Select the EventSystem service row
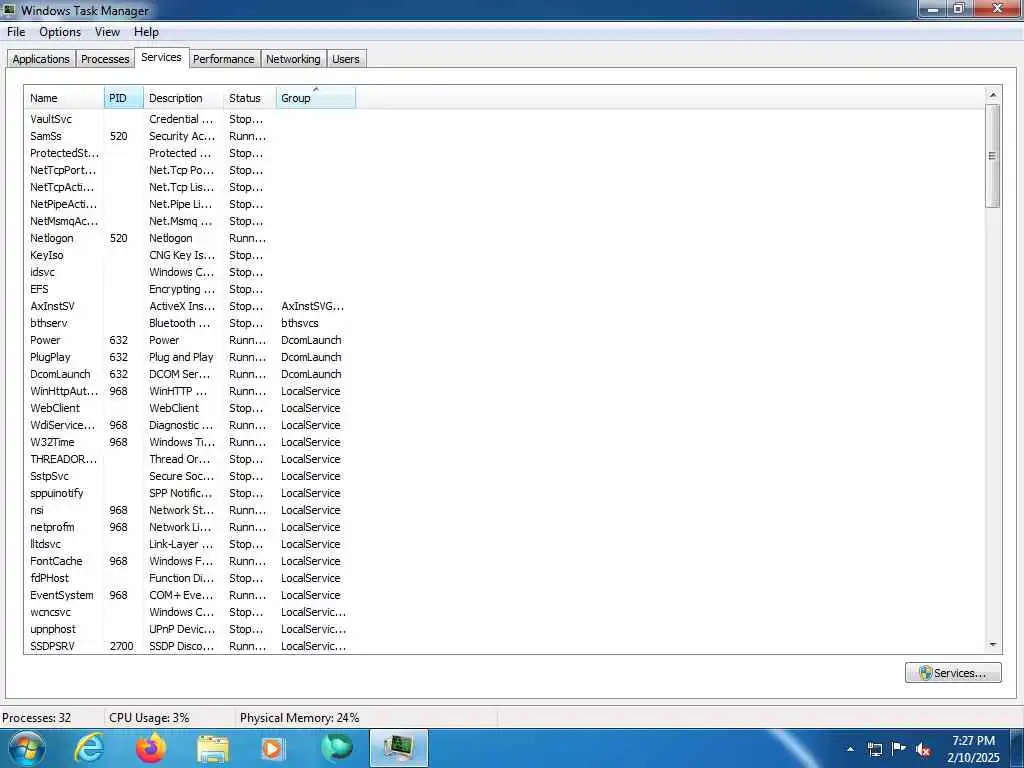The width and height of the screenshot is (1024, 768). click(189, 595)
